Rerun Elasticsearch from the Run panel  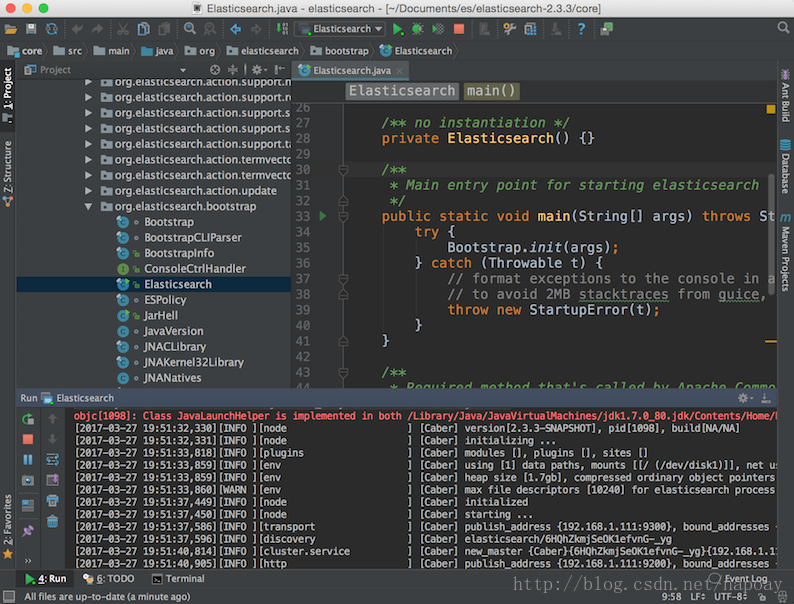tap(28, 419)
